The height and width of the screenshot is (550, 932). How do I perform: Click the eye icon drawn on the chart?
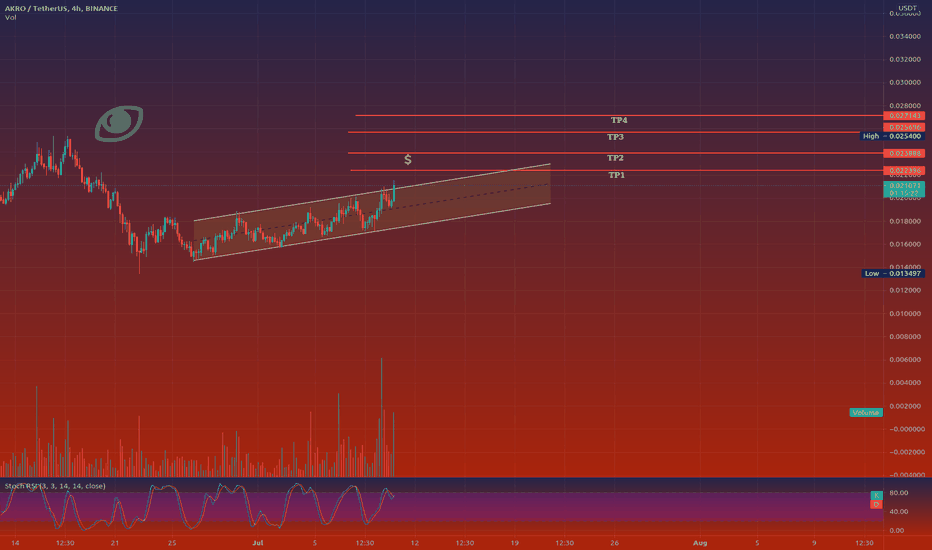point(119,124)
